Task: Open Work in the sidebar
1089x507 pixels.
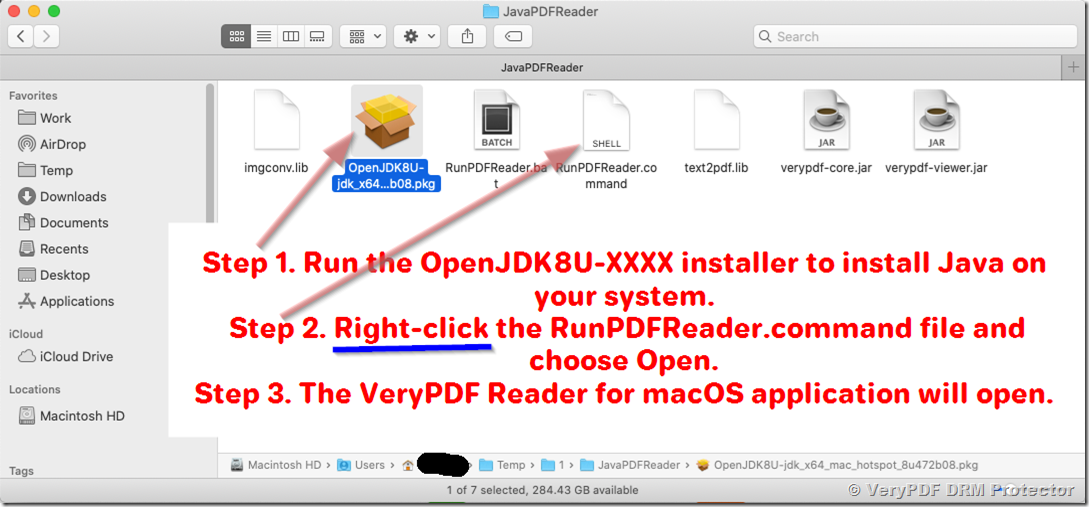Action: [x=55, y=118]
